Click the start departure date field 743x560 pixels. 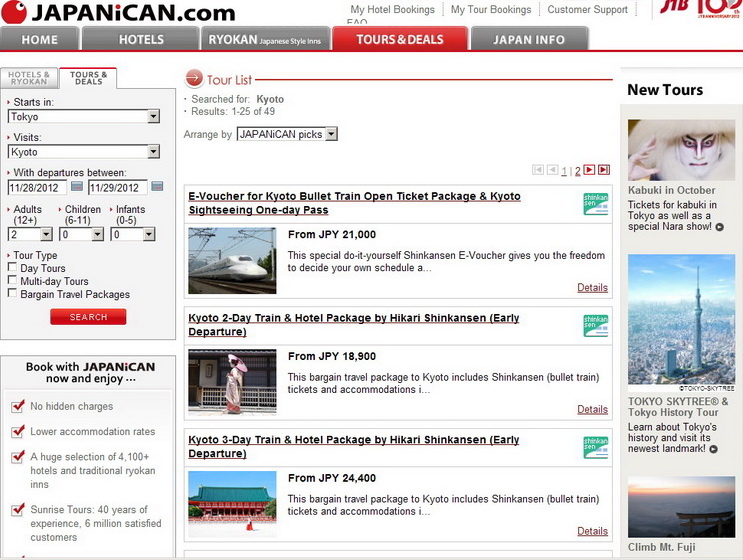(37, 188)
